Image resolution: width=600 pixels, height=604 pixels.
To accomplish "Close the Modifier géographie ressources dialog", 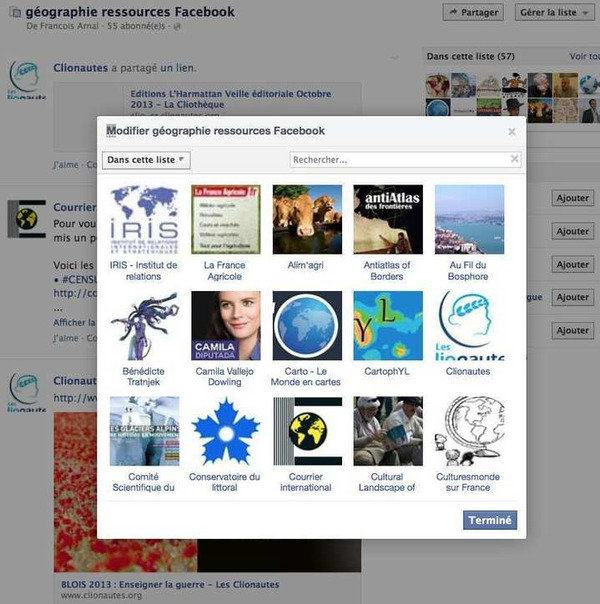I will [511, 132].
